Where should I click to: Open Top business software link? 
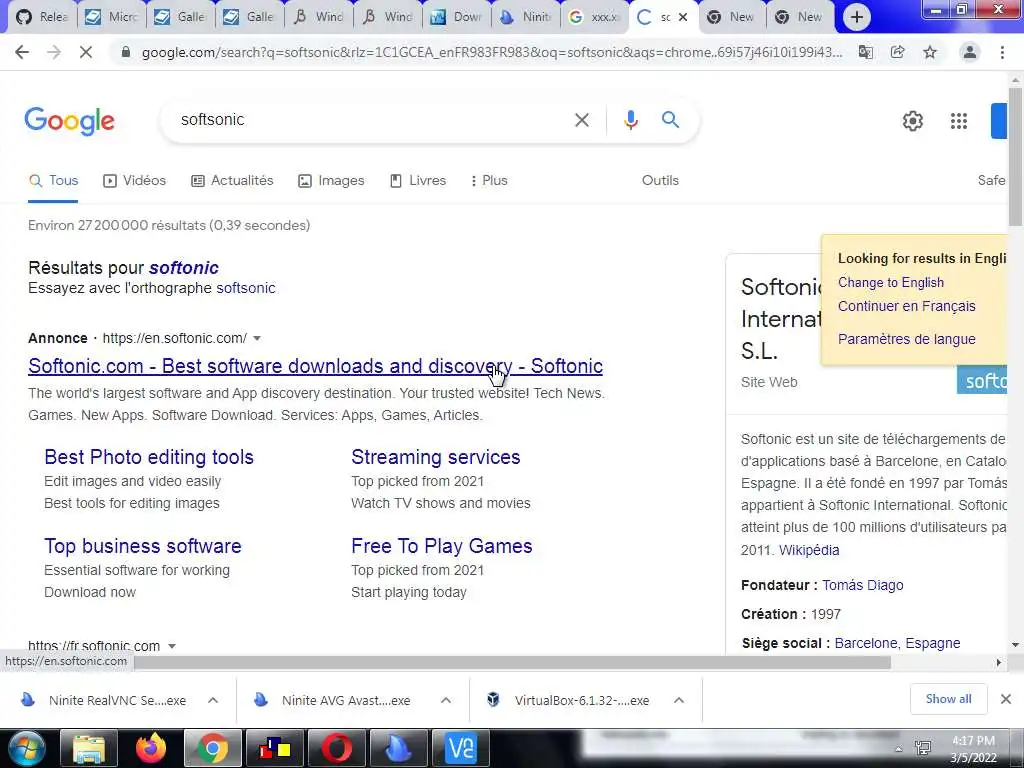point(143,546)
